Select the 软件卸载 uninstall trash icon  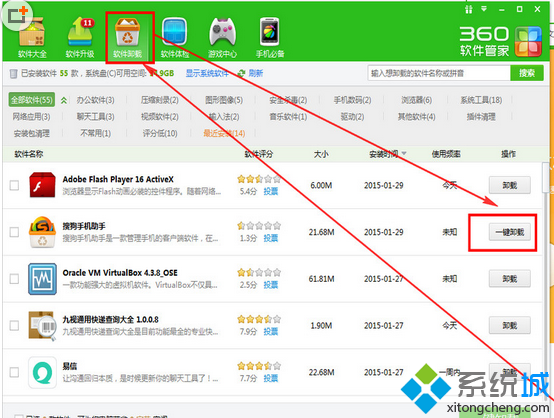(127, 32)
